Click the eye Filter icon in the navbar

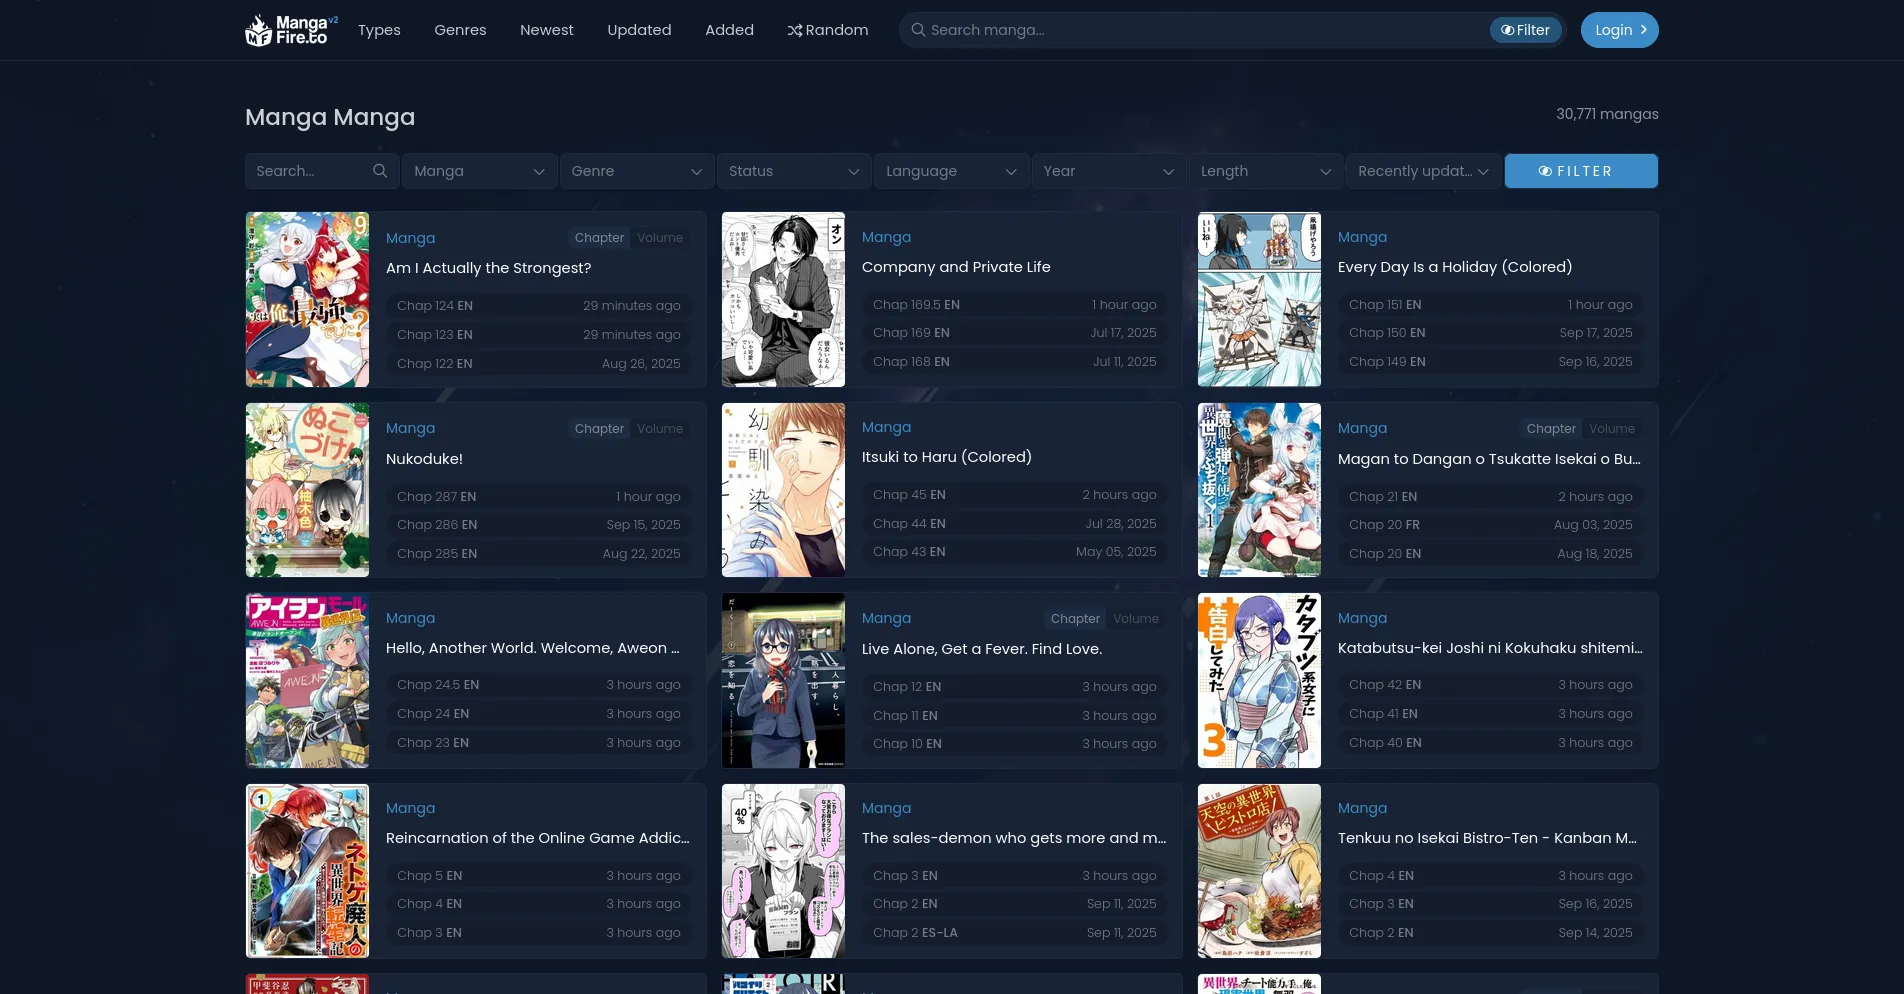click(x=1507, y=30)
